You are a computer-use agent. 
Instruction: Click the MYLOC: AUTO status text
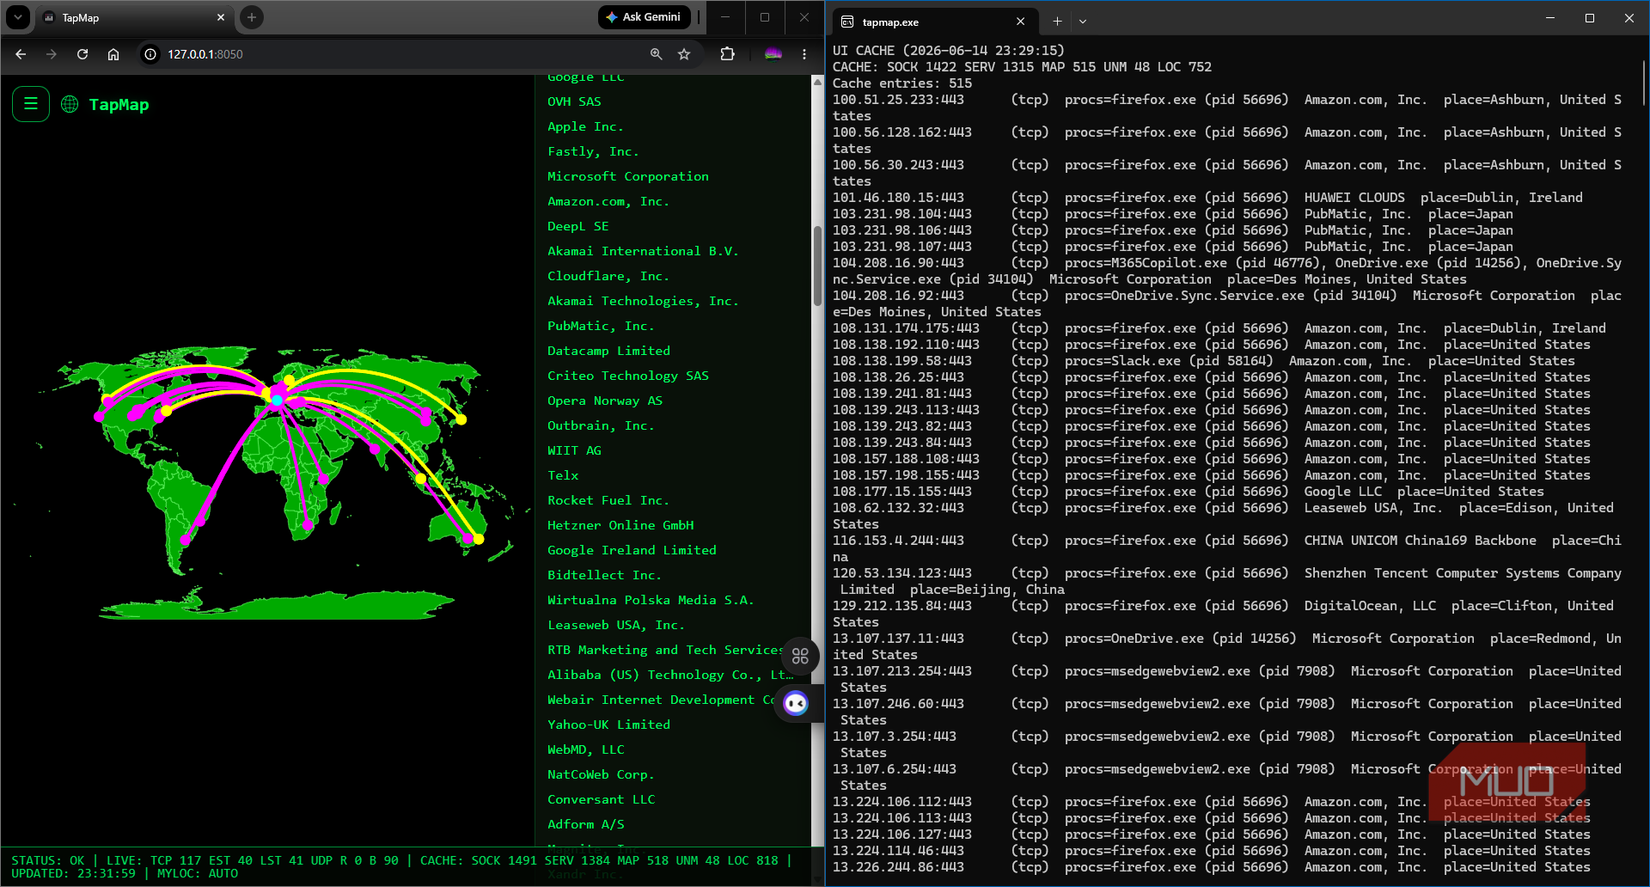pos(198,875)
